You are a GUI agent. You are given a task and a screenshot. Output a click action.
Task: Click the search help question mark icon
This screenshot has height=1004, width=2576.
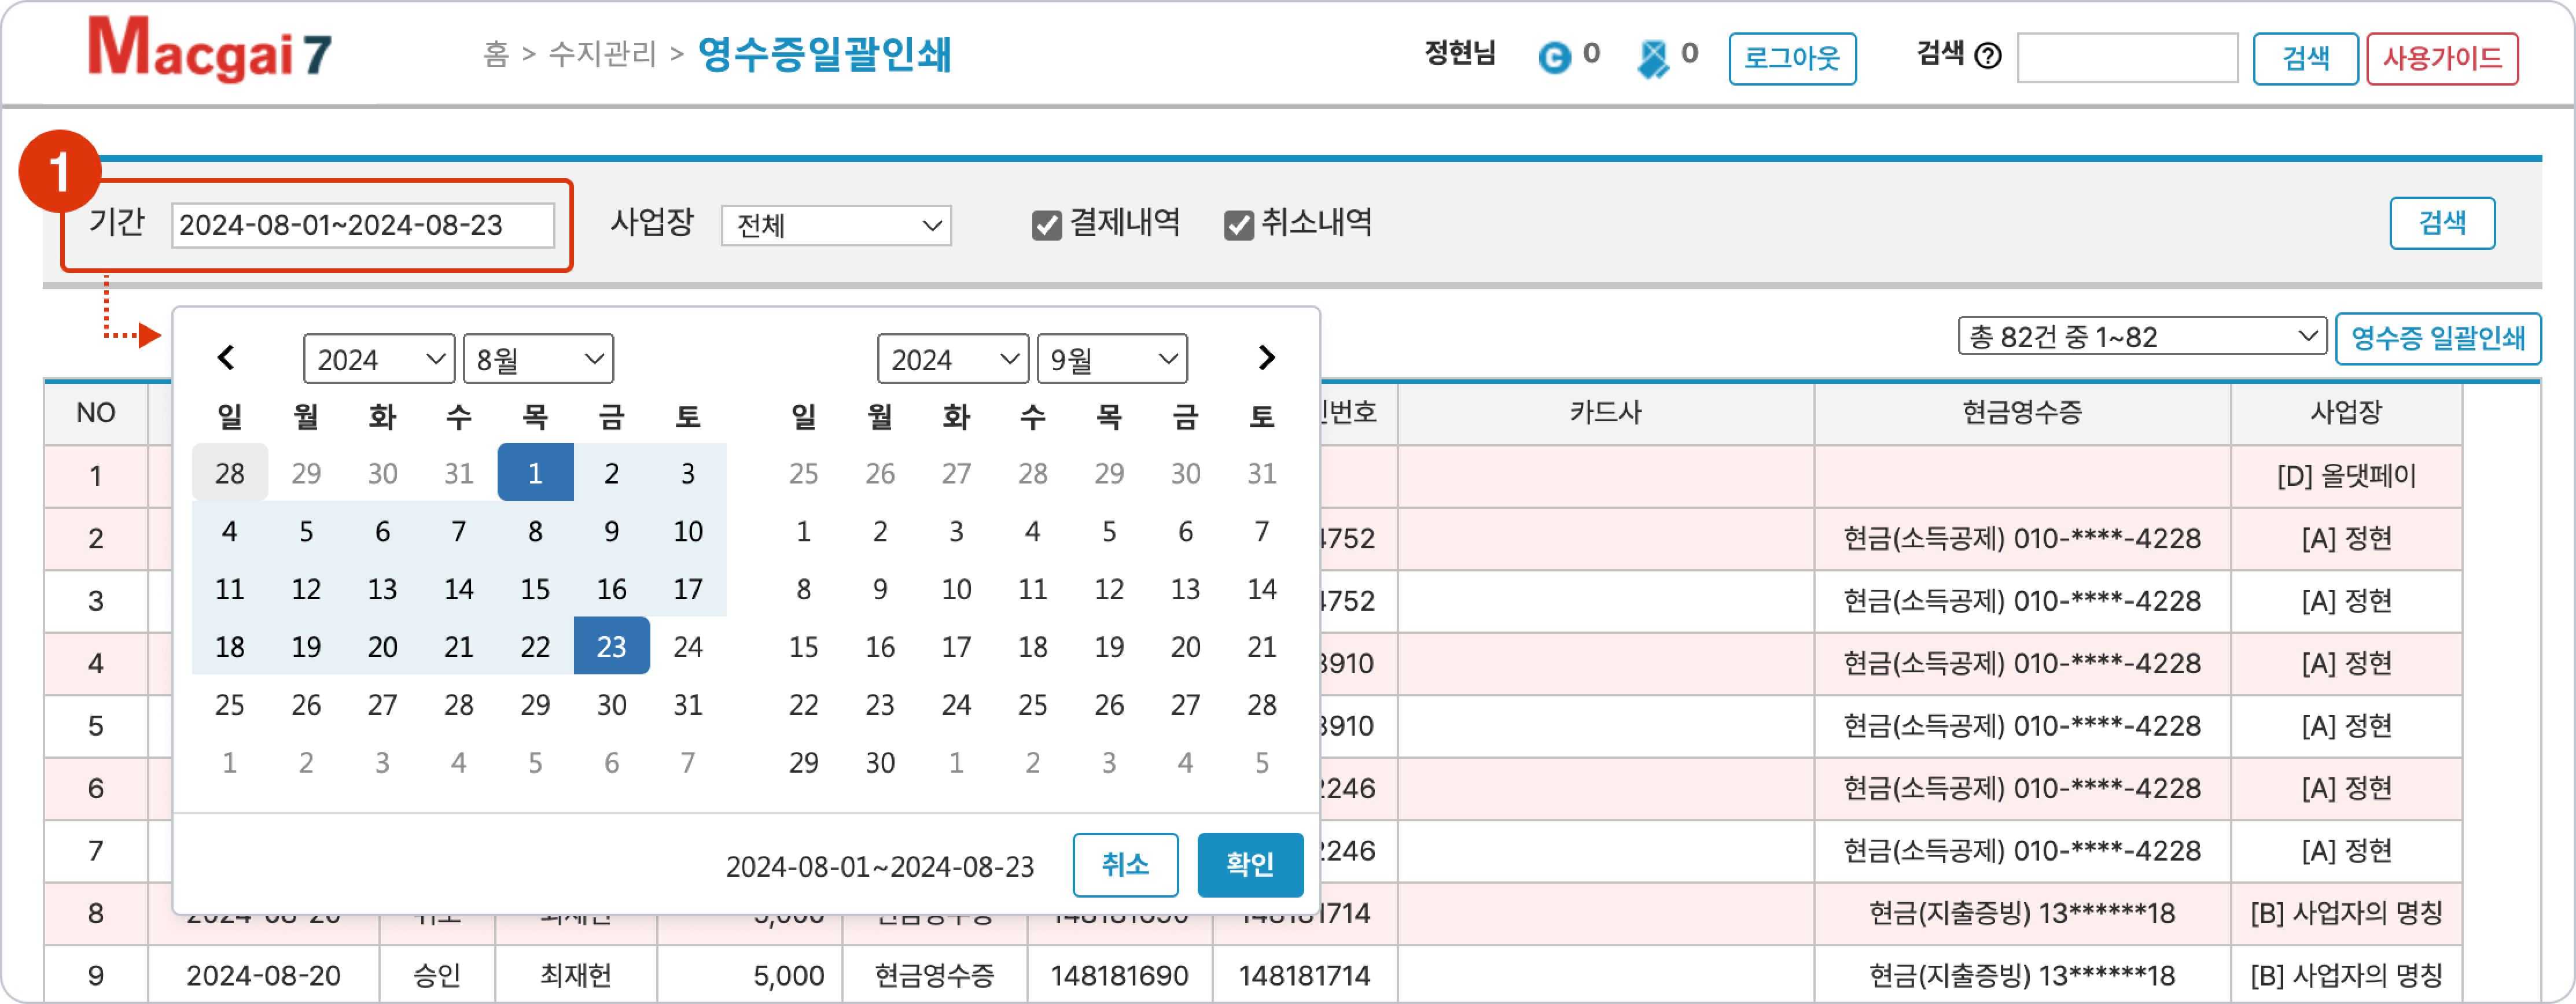tap(1989, 56)
